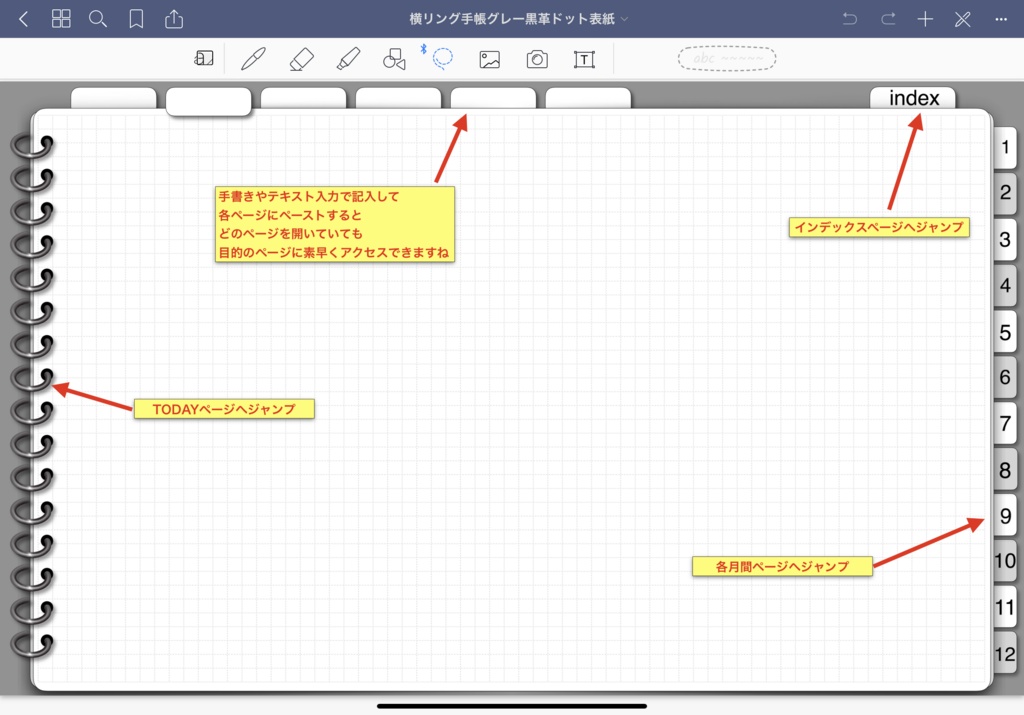Select the Lasso selection tool
Viewport: 1024px width, 715px height.
(x=441, y=58)
